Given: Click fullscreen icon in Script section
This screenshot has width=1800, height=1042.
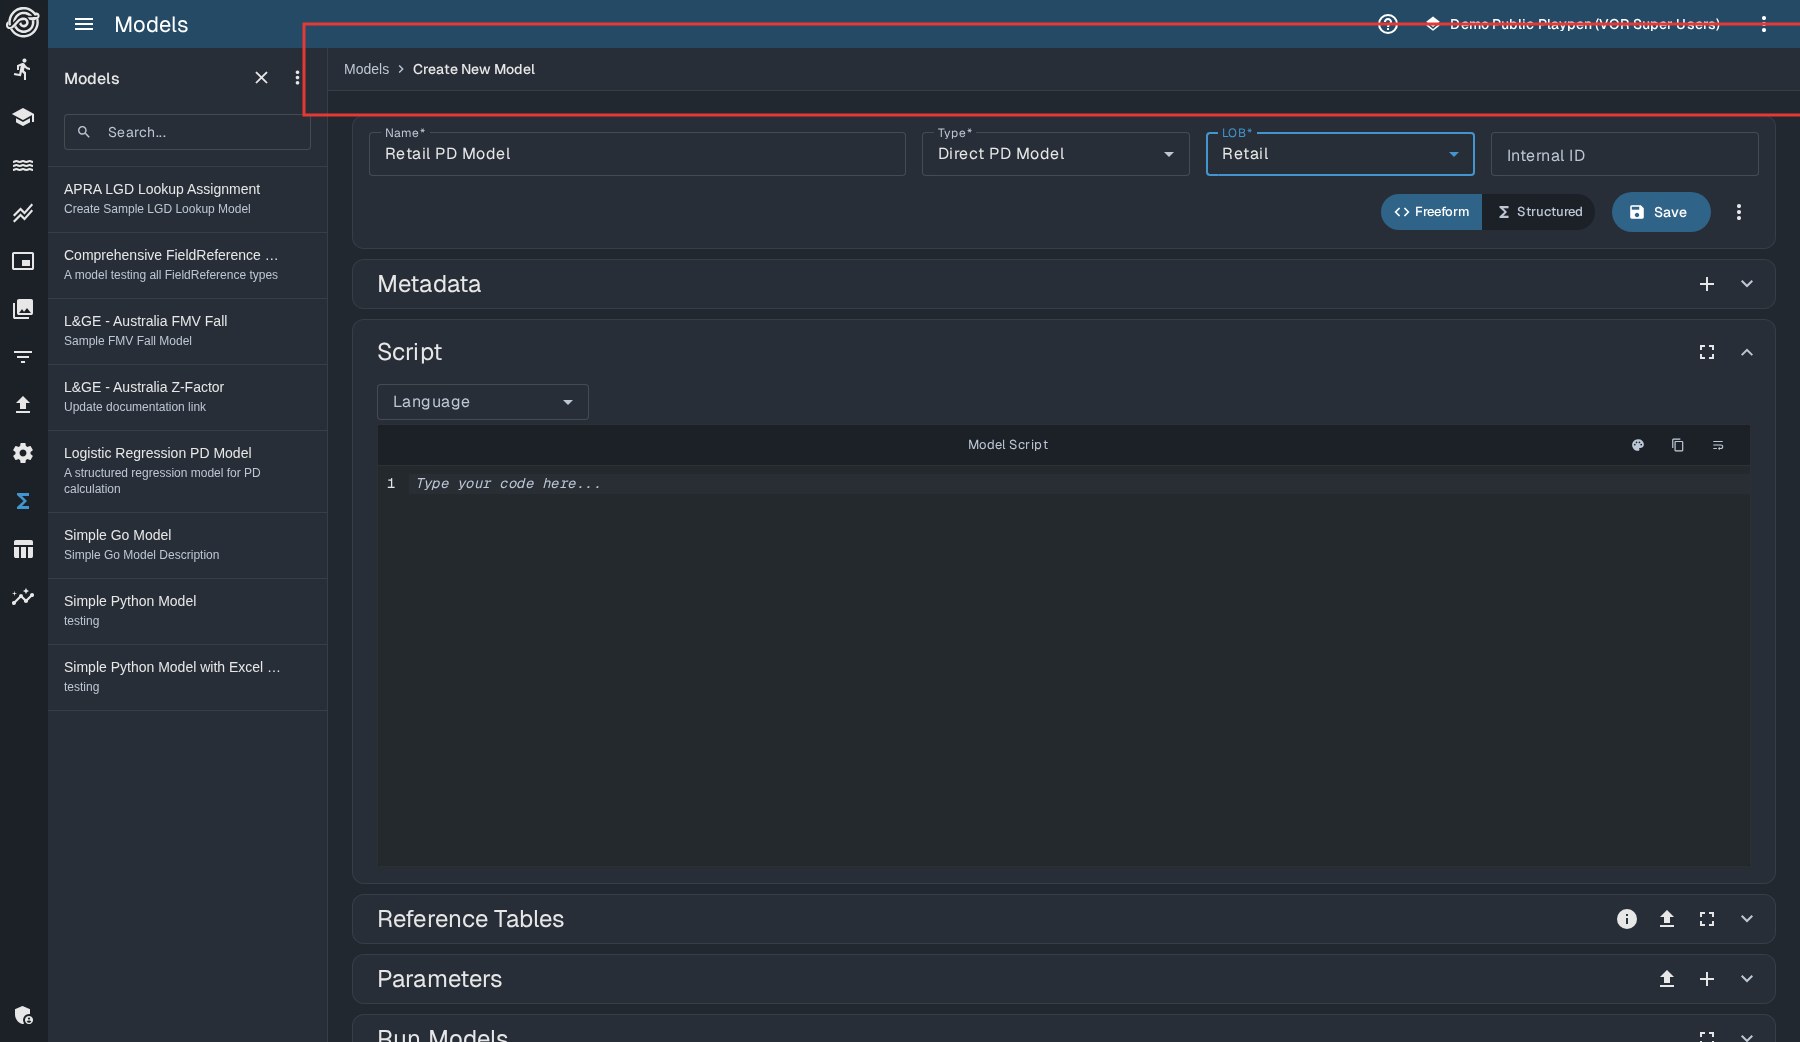Looking at the screenshot, I should [x=1707, y=352].
